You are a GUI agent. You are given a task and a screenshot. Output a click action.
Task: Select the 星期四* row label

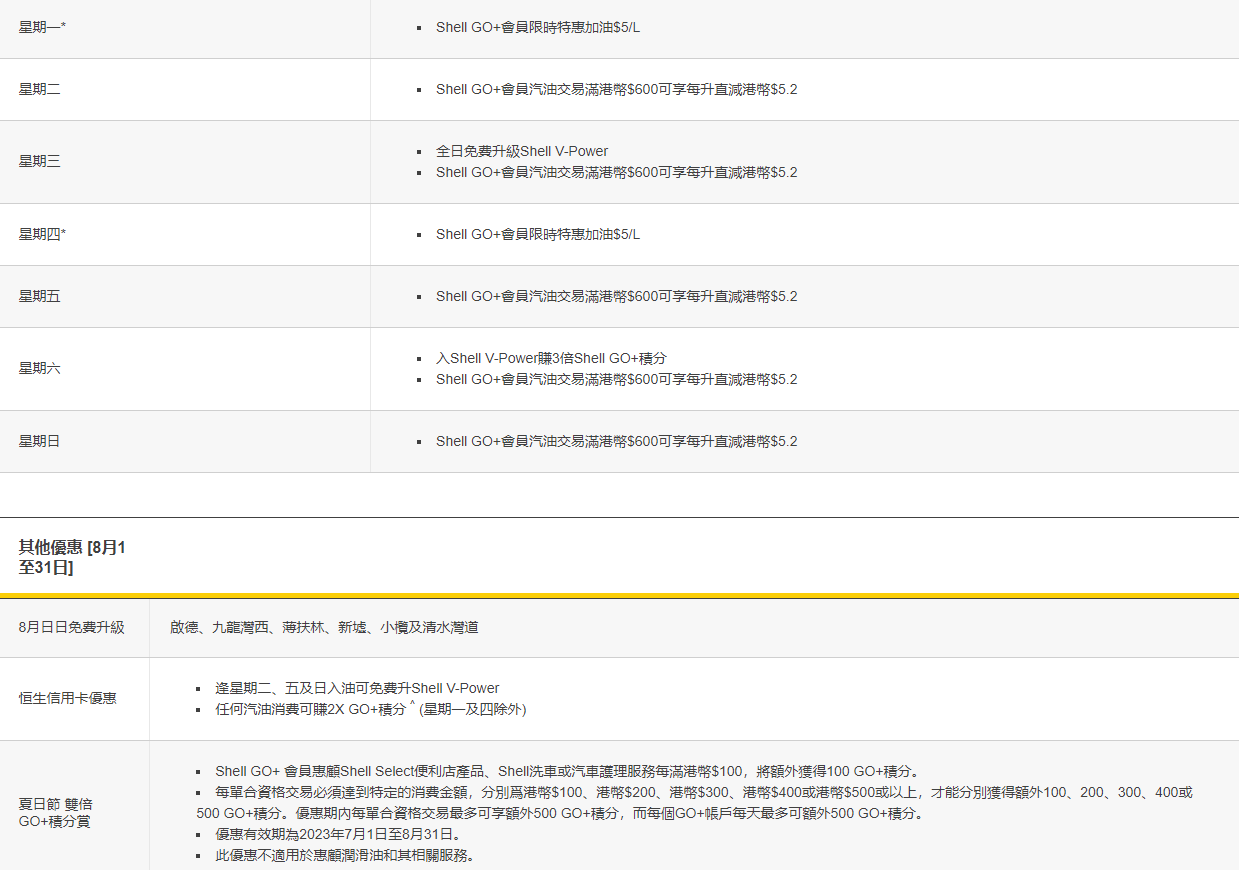pyautogui.click(x=42, y=234)
